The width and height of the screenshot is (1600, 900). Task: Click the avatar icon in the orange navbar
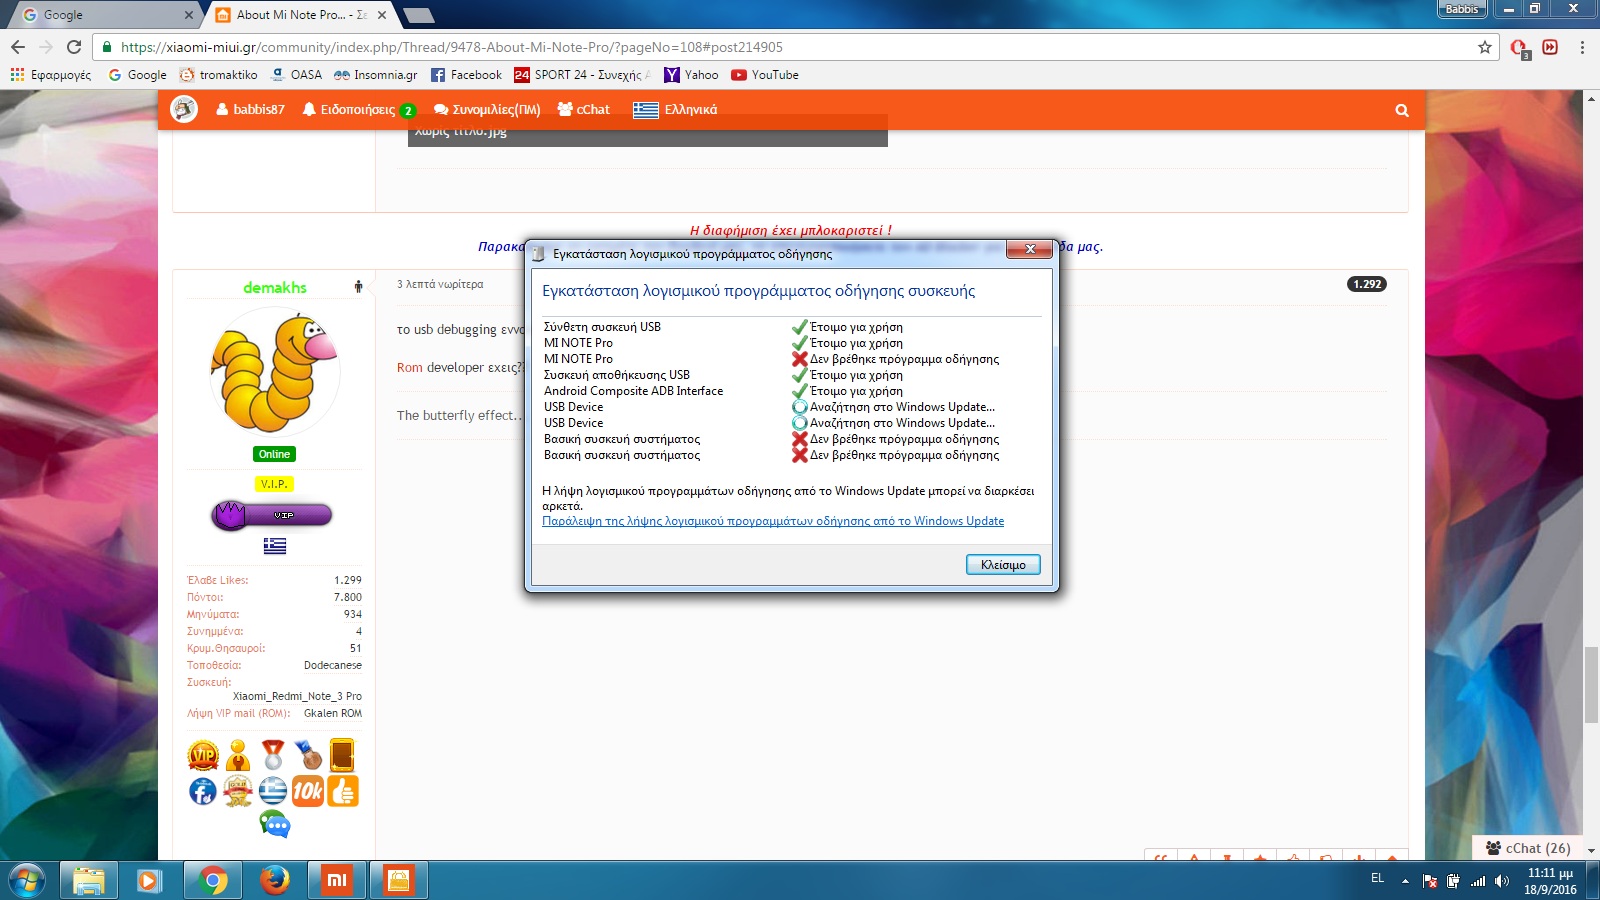point(184,109)
